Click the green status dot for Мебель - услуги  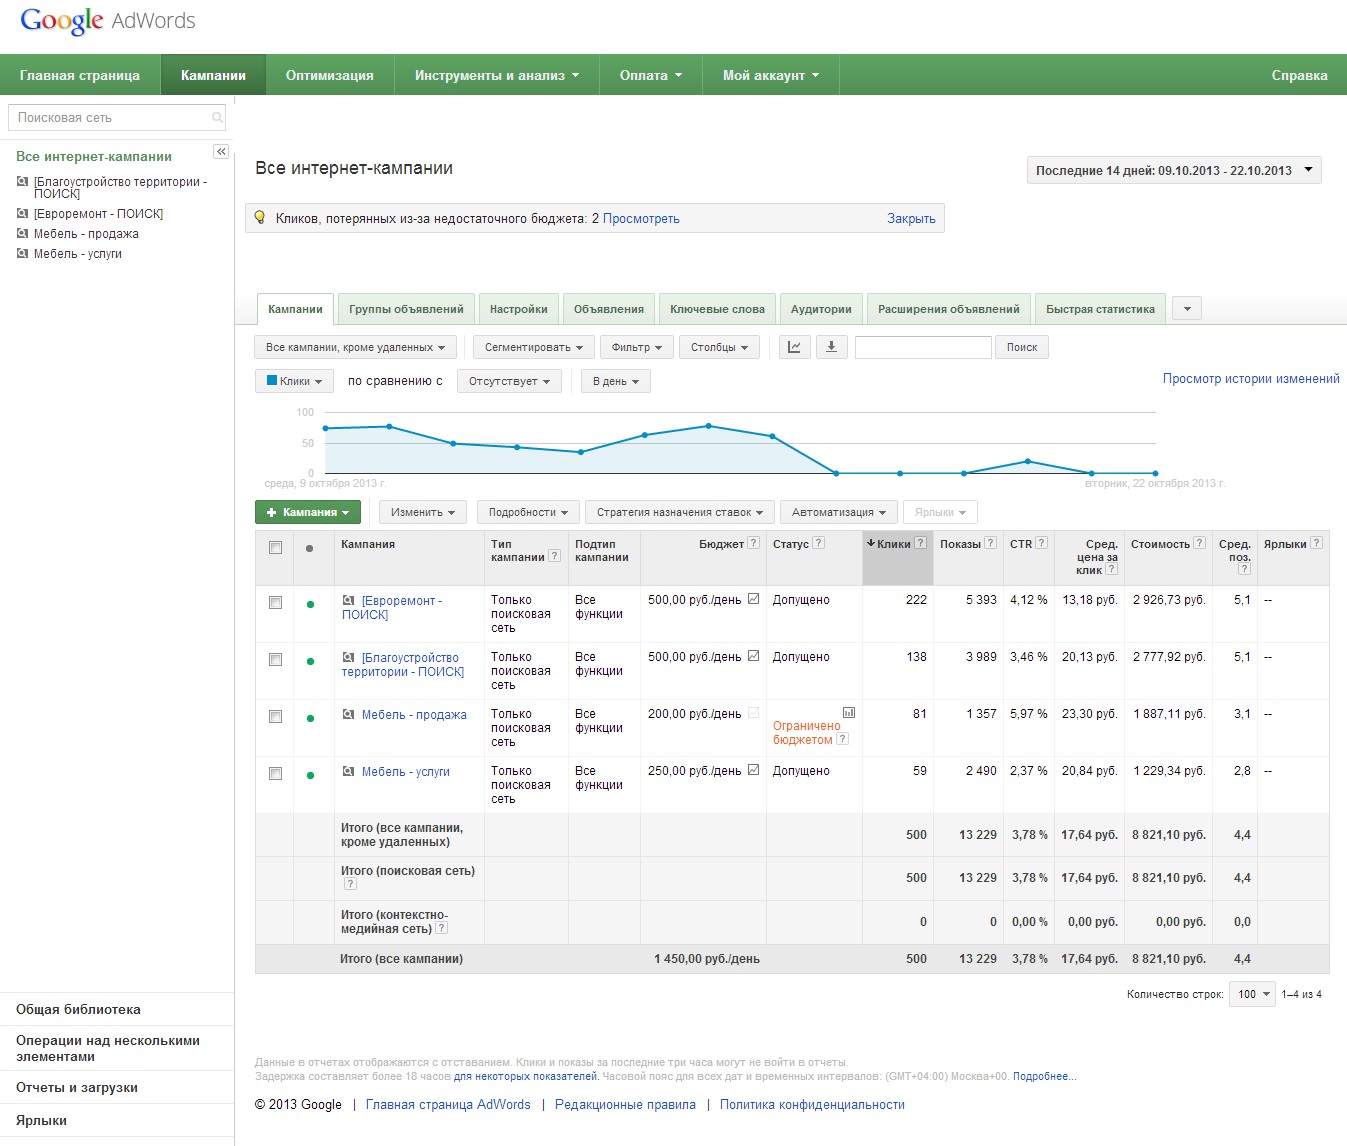(x=310, y=775)
